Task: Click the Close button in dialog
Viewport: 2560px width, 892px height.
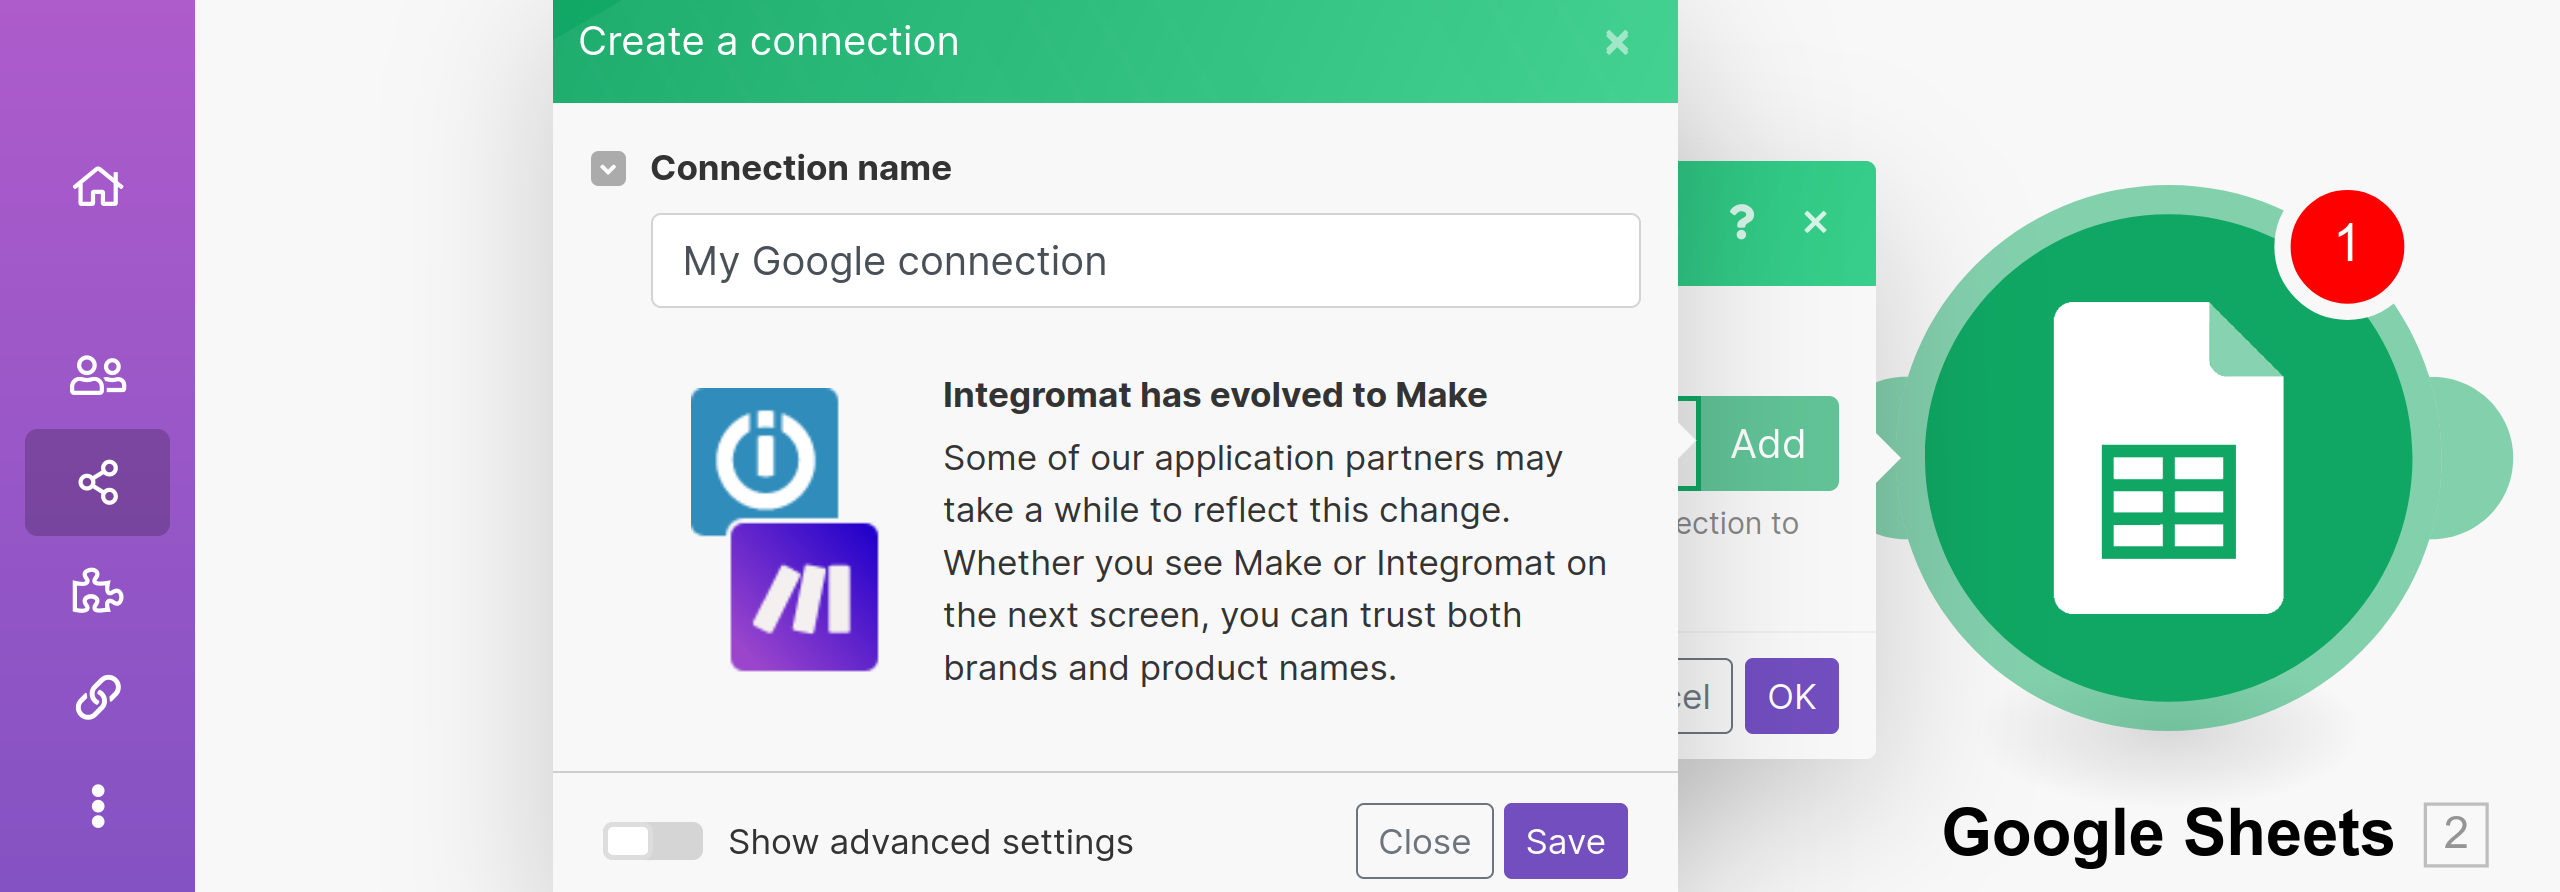Action: tap(1424, 841)
